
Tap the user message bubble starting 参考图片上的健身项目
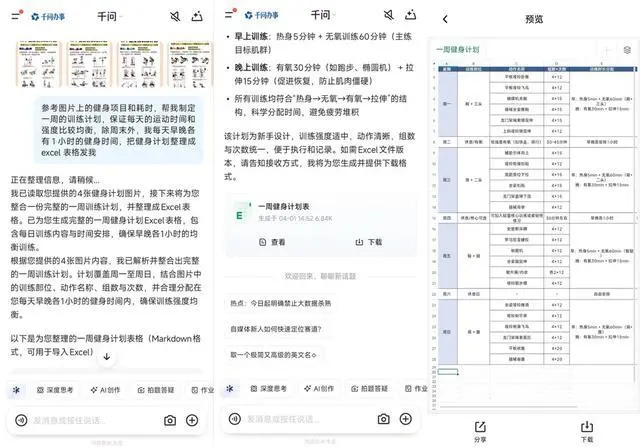point(118,130)
